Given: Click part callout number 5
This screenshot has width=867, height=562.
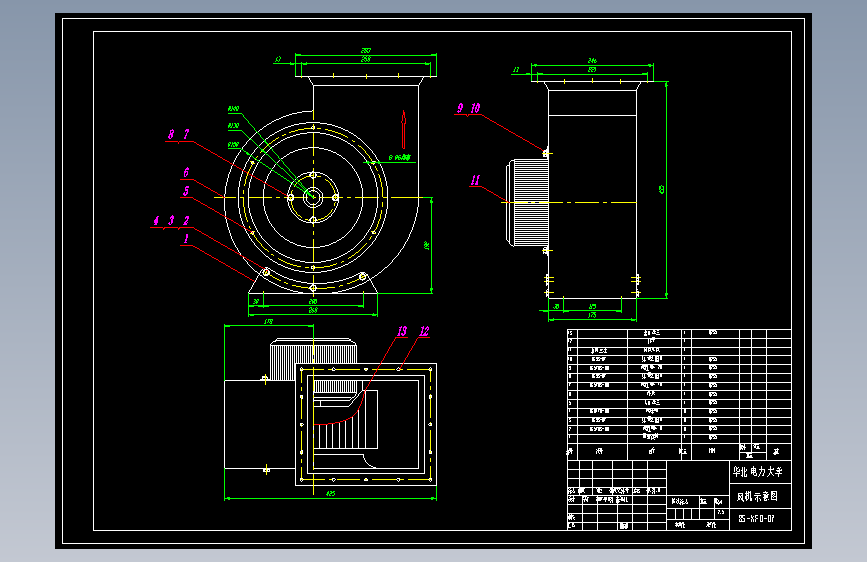Looking at the screenshot, I should point(186,191).
